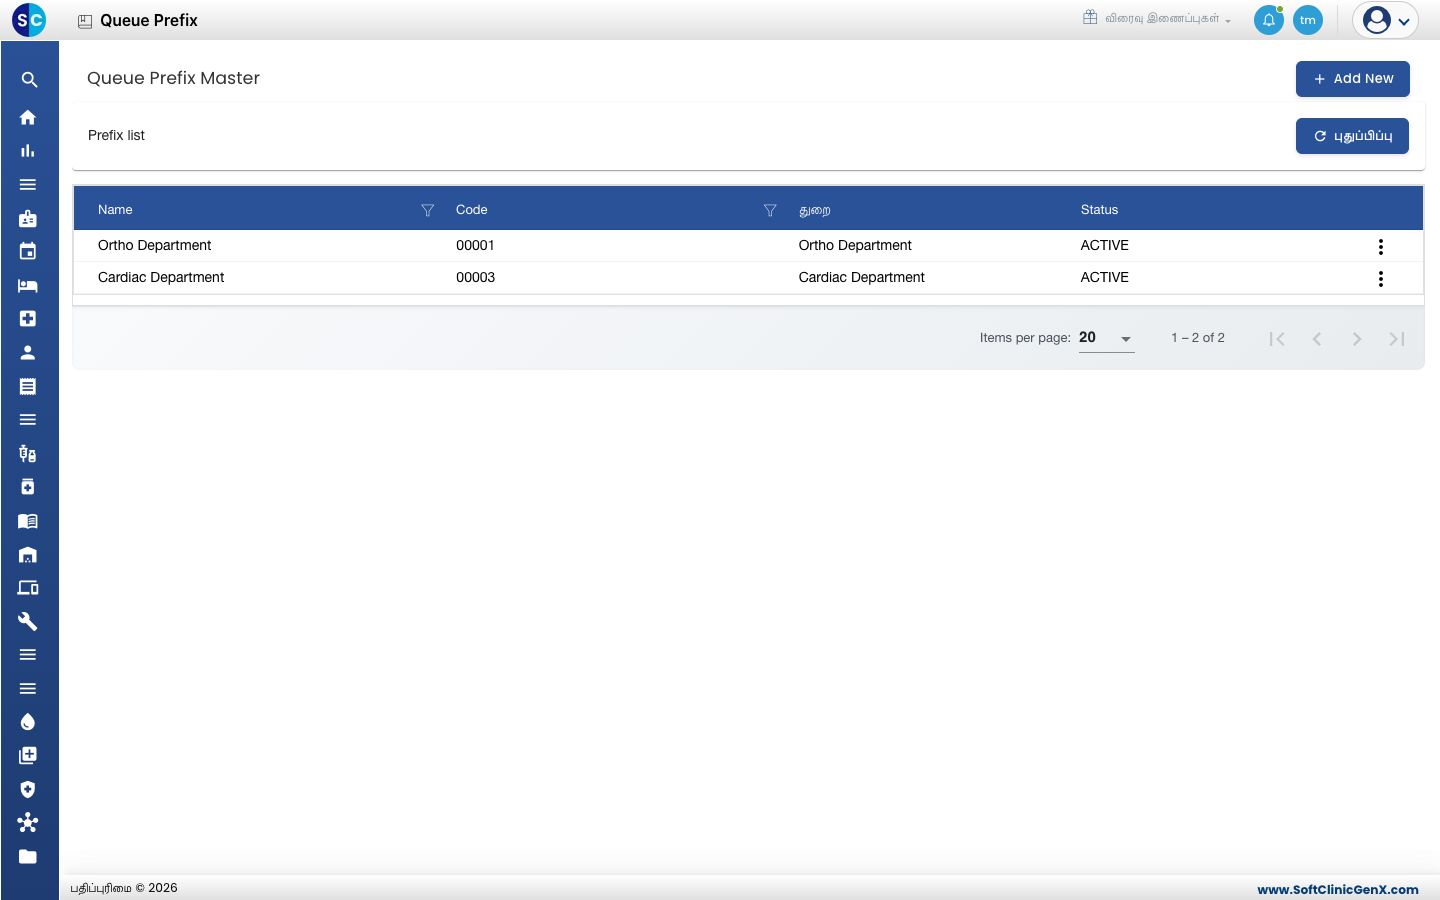Image resolution: width=1440 pixels, height=900 pixels.
Task: Go to the last page of results
Action: pos(1397,339)
